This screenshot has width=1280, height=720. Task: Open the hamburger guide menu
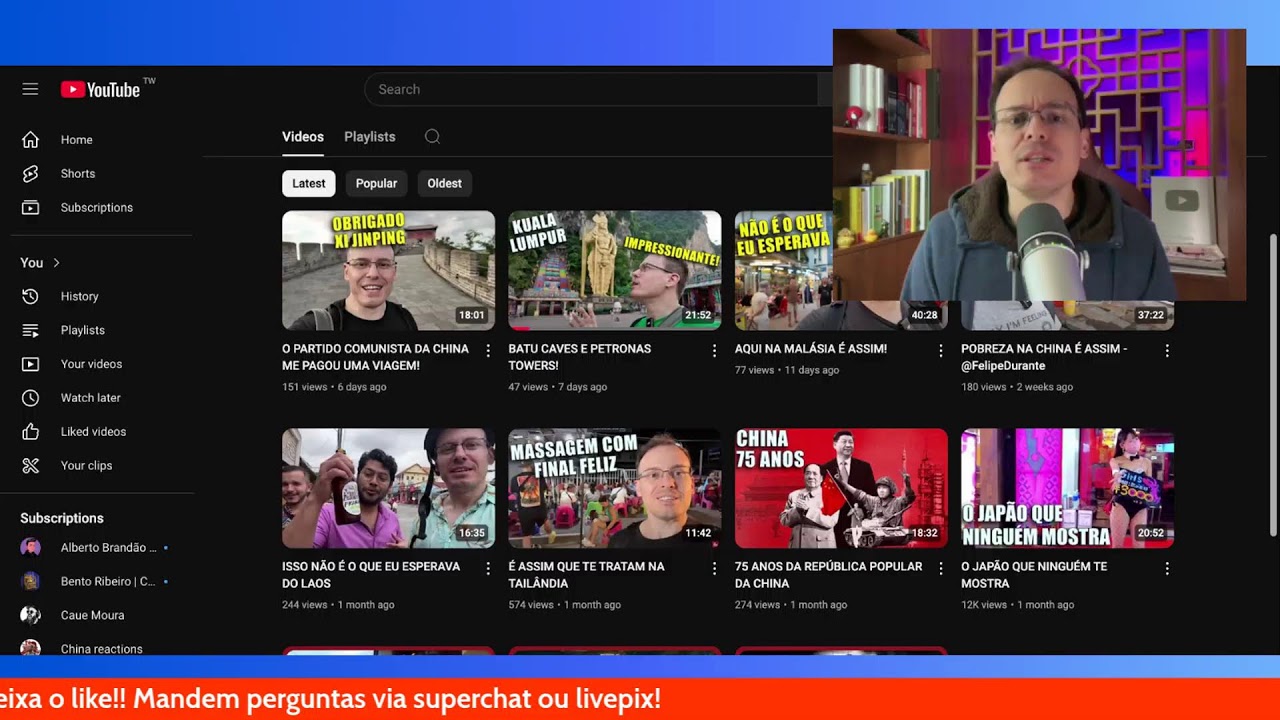pyautogui.click(x=30, y=89)
